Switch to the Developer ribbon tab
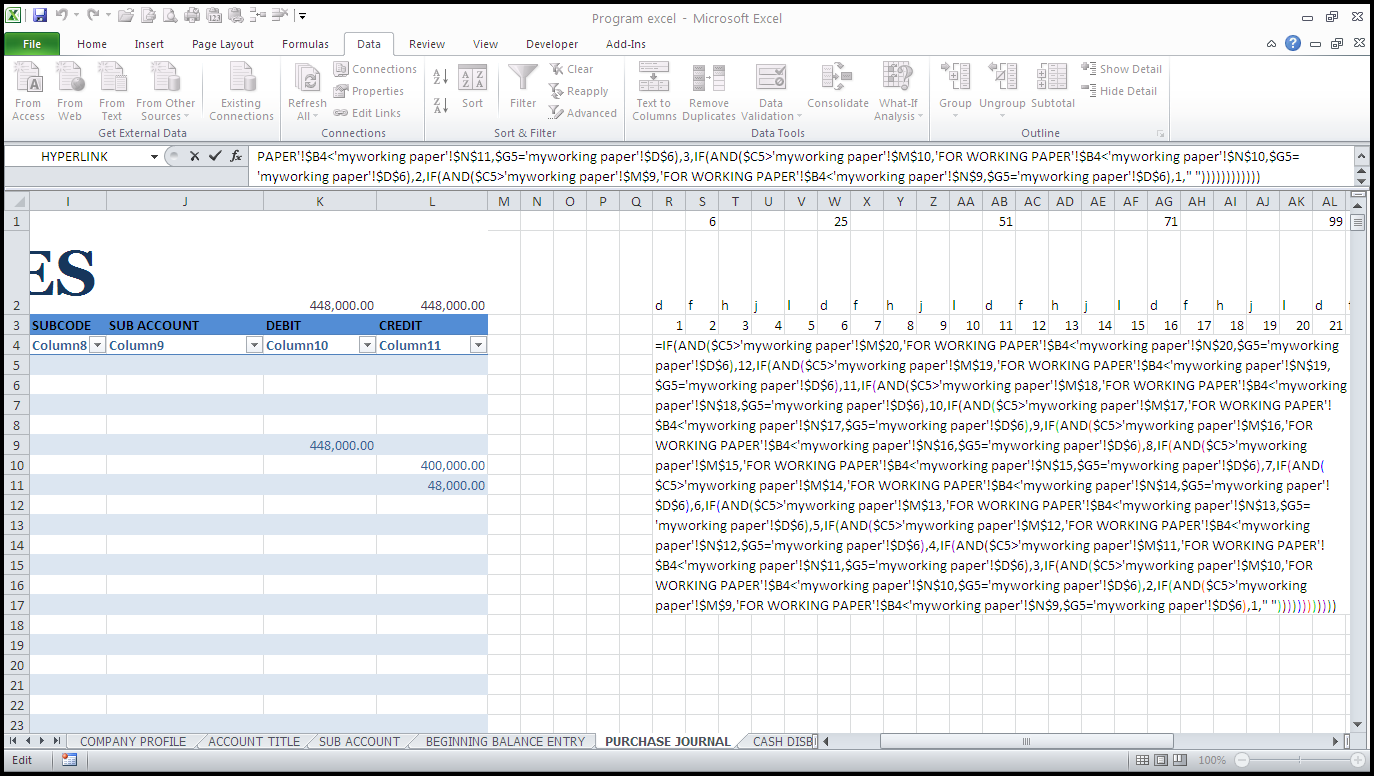This screenshot has height=776, width=1374. (552, 44)
